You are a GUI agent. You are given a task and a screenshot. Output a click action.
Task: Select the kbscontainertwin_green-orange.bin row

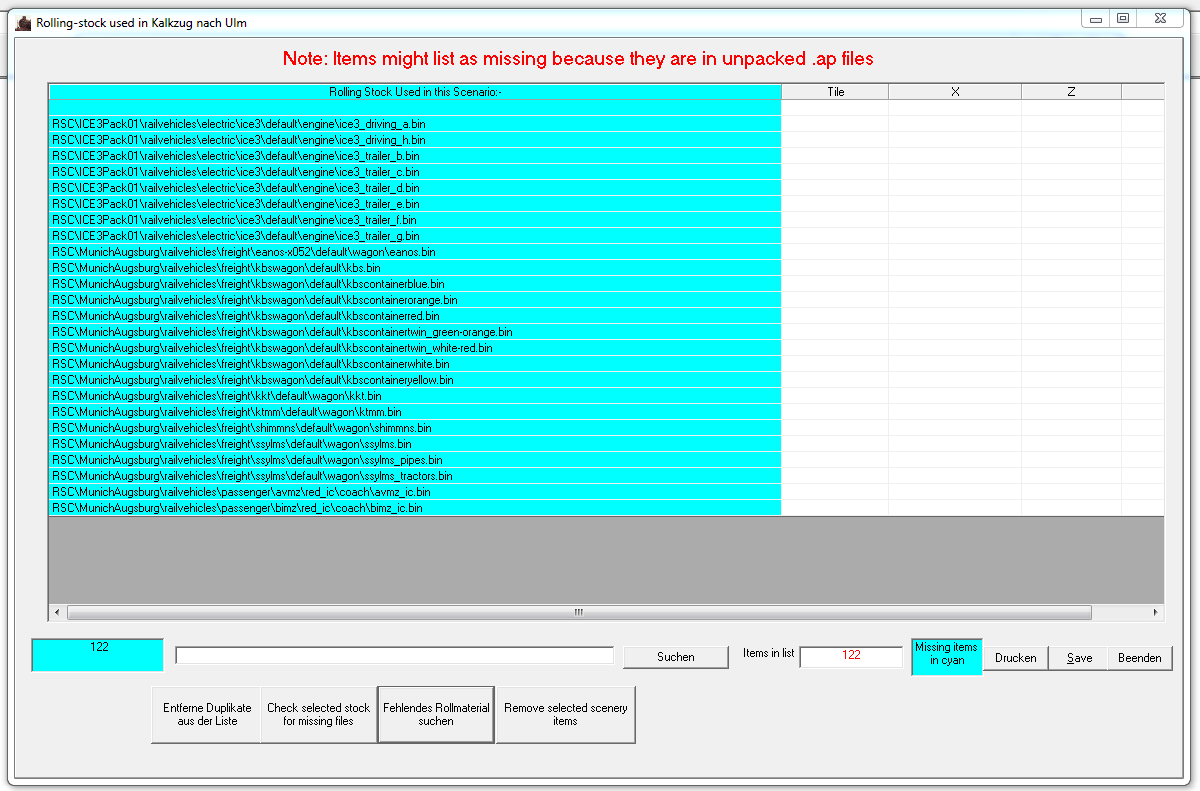click(x=415, y=332)
